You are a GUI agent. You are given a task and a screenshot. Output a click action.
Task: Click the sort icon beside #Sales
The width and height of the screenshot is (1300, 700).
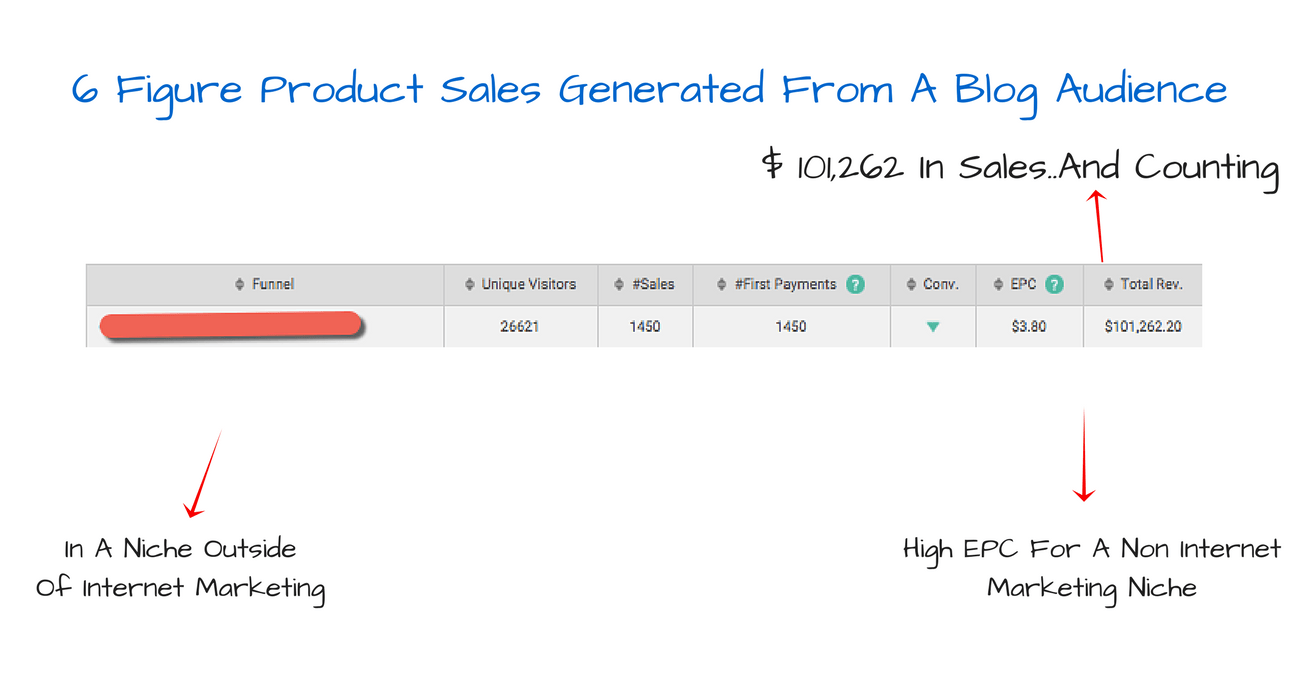621,285
